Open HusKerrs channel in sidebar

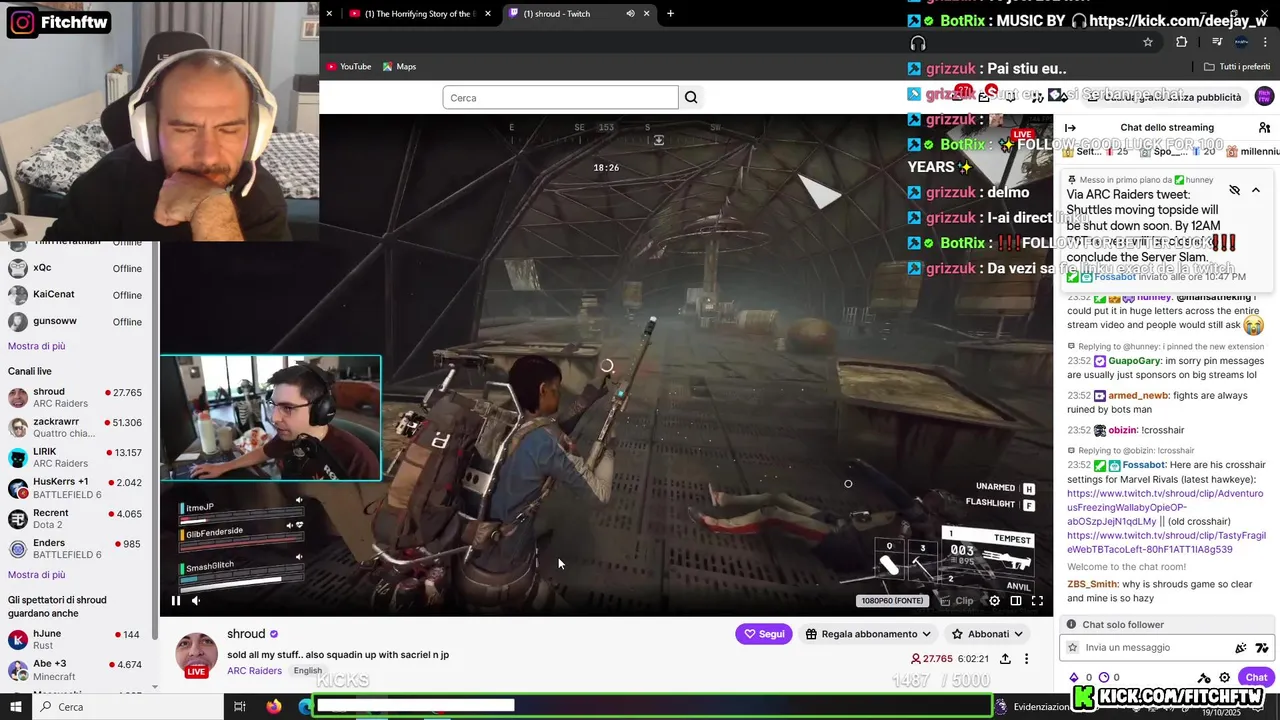(75, 488)
